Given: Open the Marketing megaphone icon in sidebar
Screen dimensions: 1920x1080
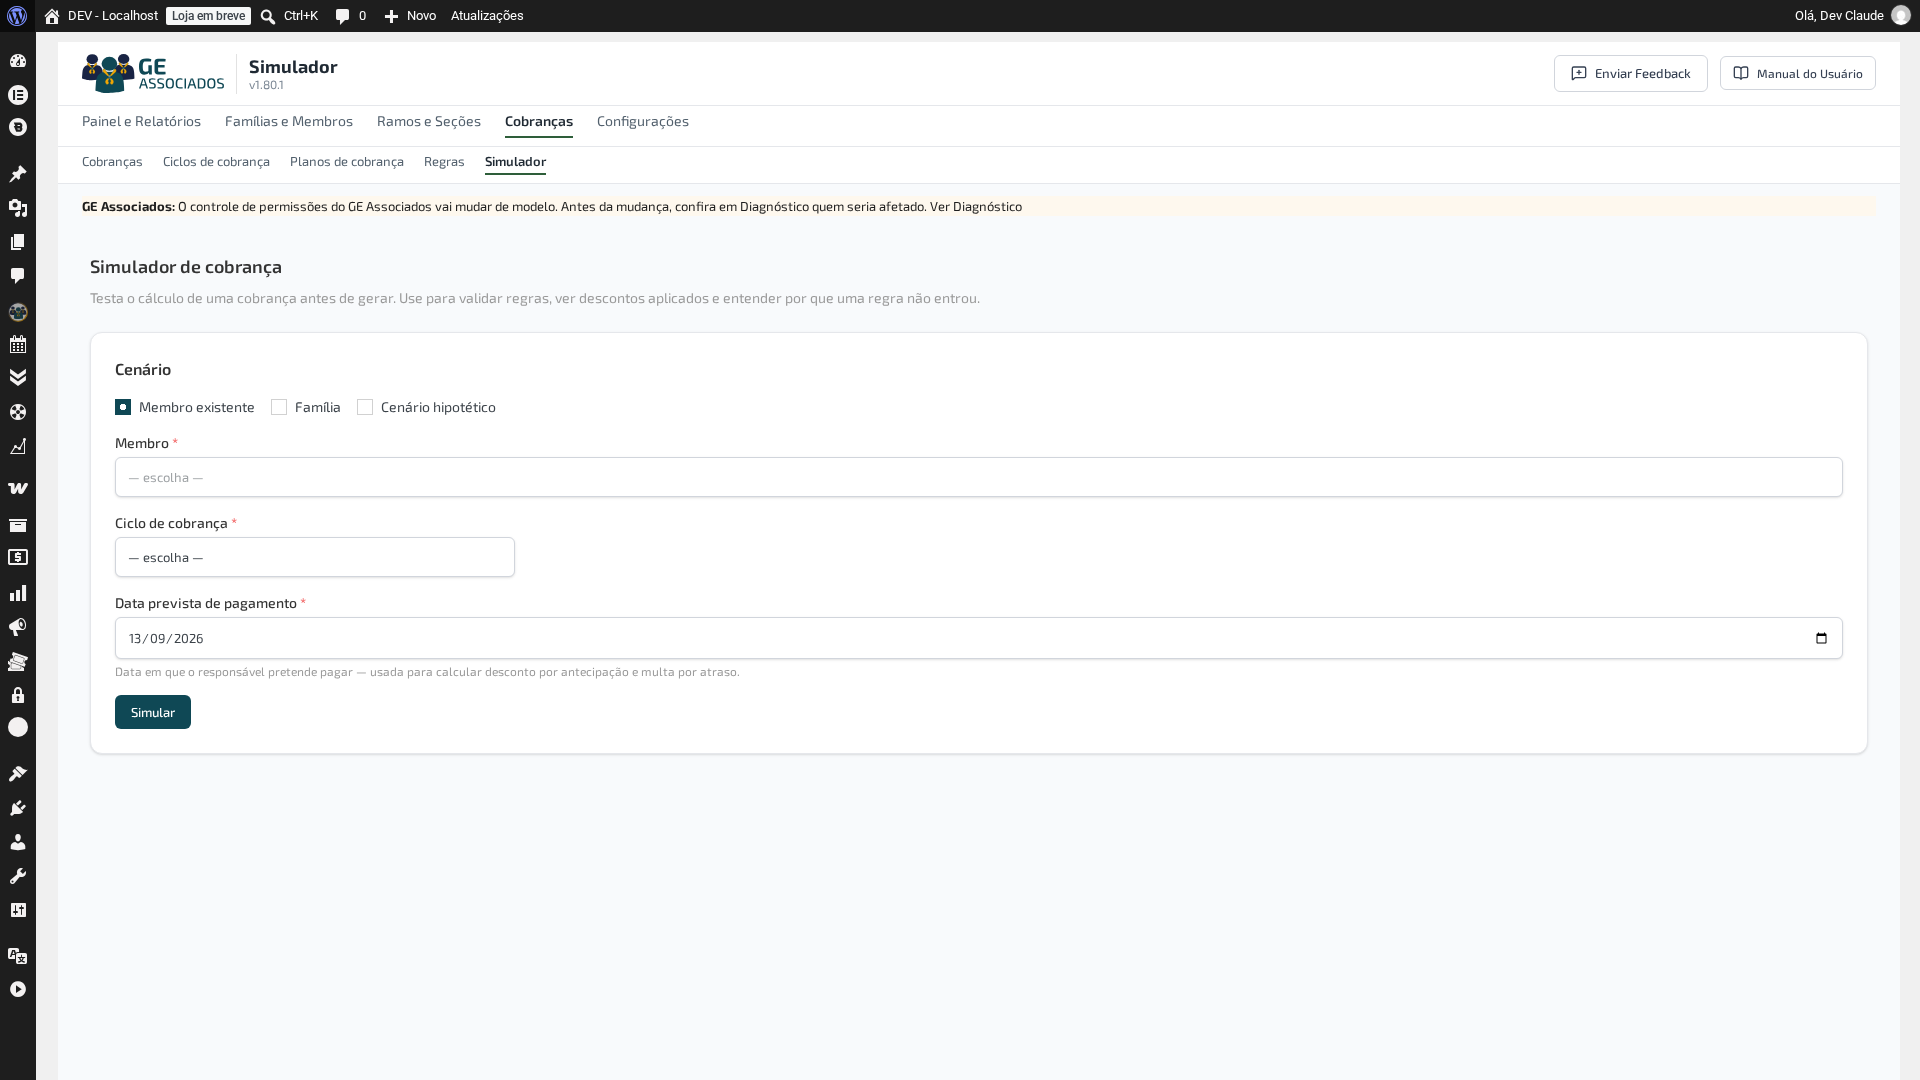Looking at the screenshot, I should coord(18,627).
